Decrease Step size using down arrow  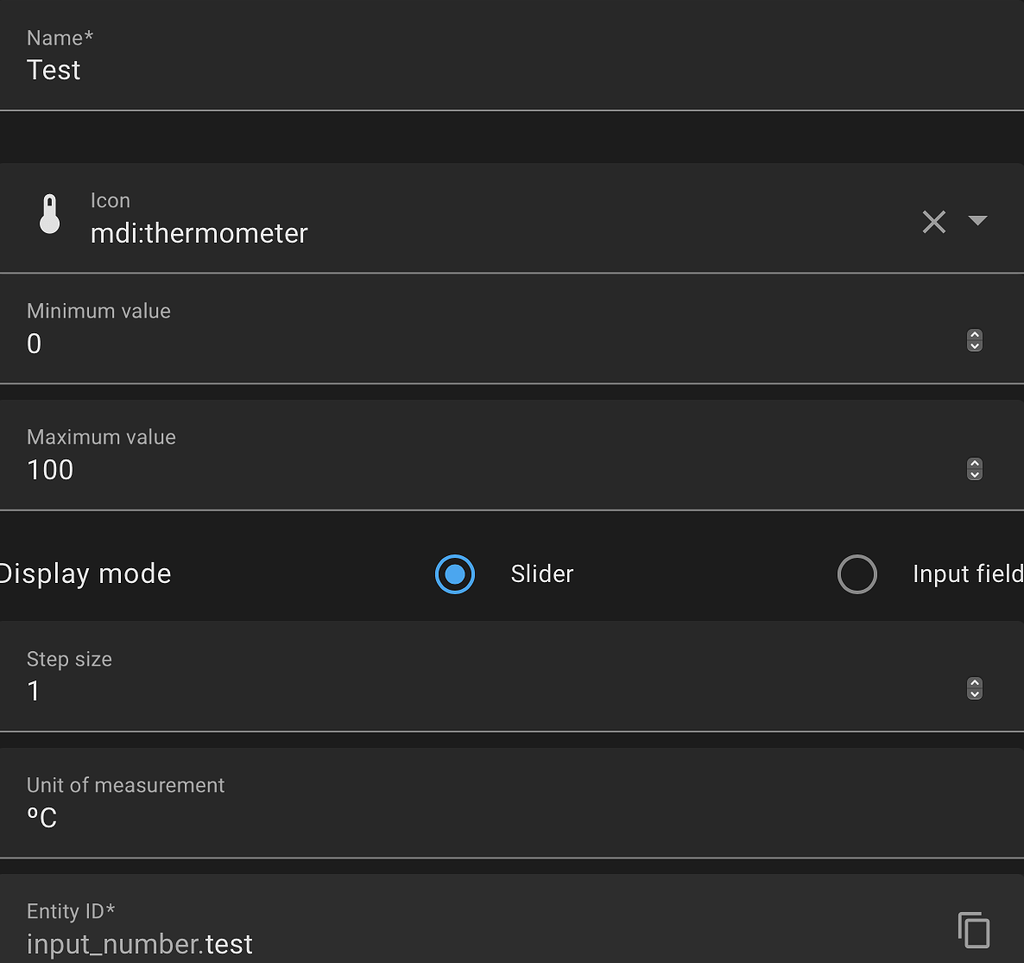click(x=975, y=694)
